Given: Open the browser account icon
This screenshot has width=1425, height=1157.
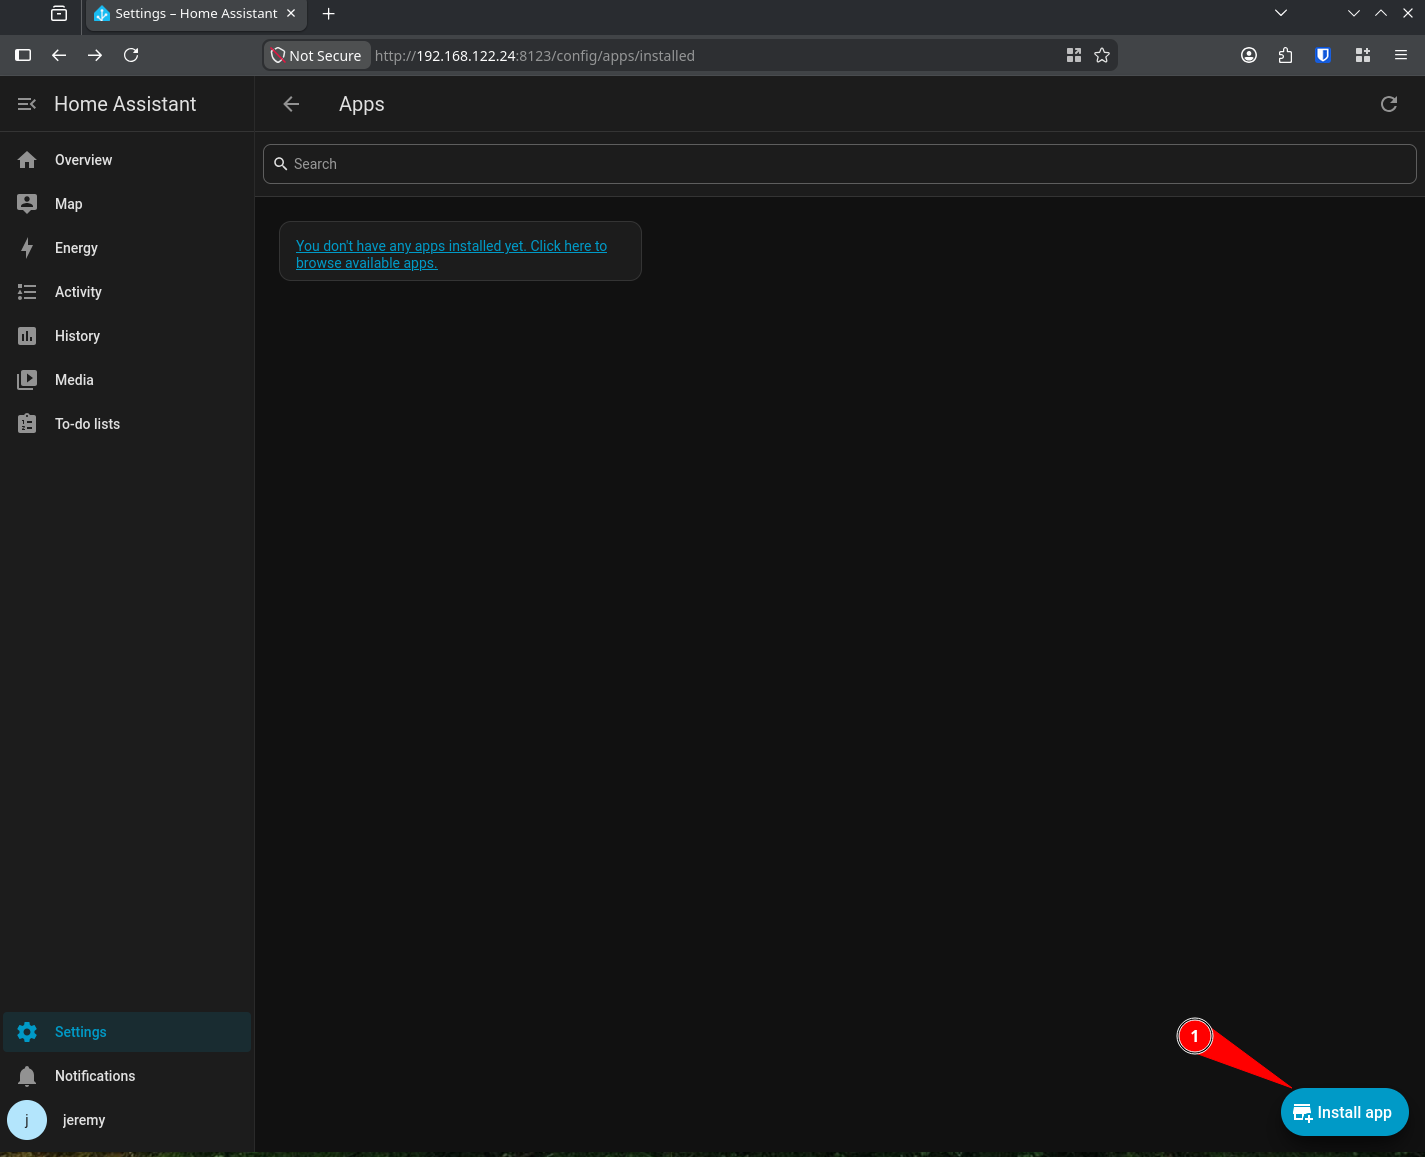Looking at the screenshot, I should tap(1249, 55).
